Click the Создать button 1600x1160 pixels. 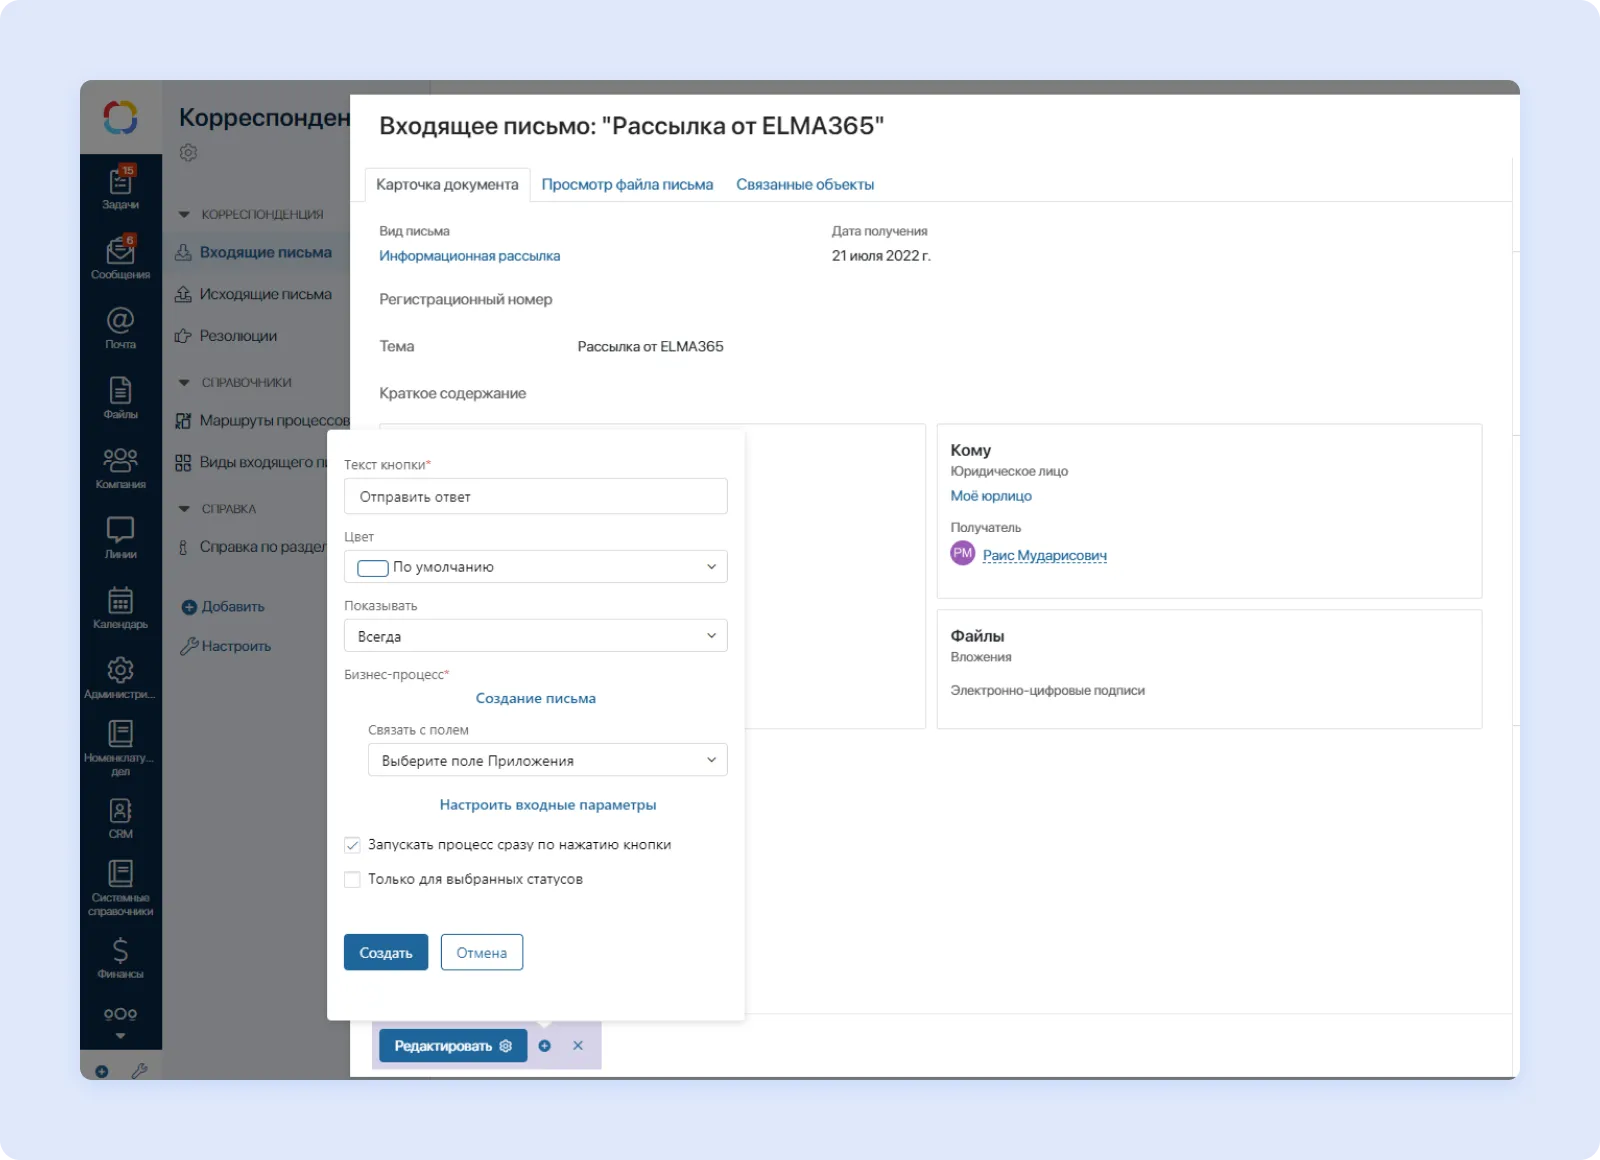pos(385,953)
